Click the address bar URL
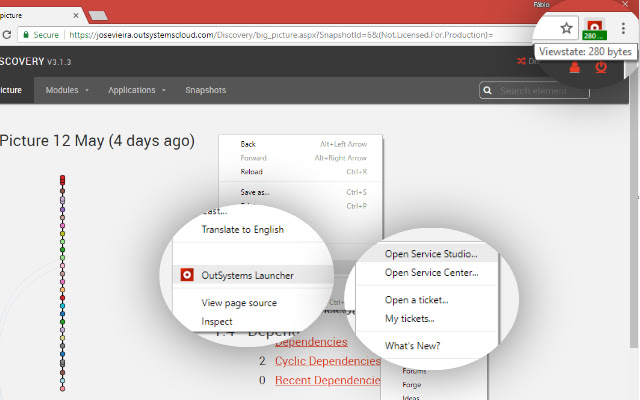 click(x=281, y=35)
